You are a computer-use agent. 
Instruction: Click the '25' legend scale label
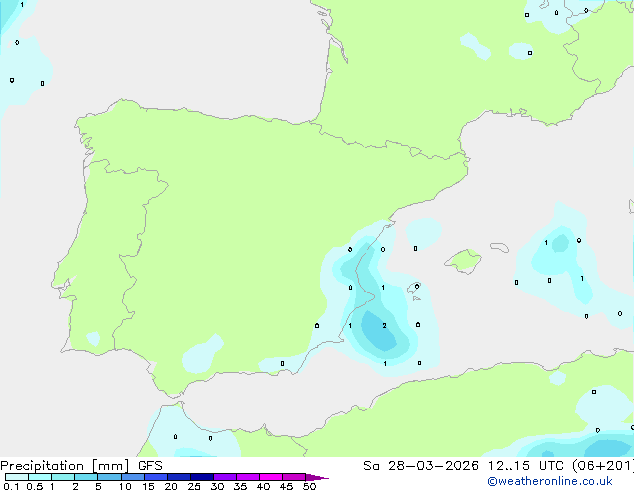[x=194, y=486]
